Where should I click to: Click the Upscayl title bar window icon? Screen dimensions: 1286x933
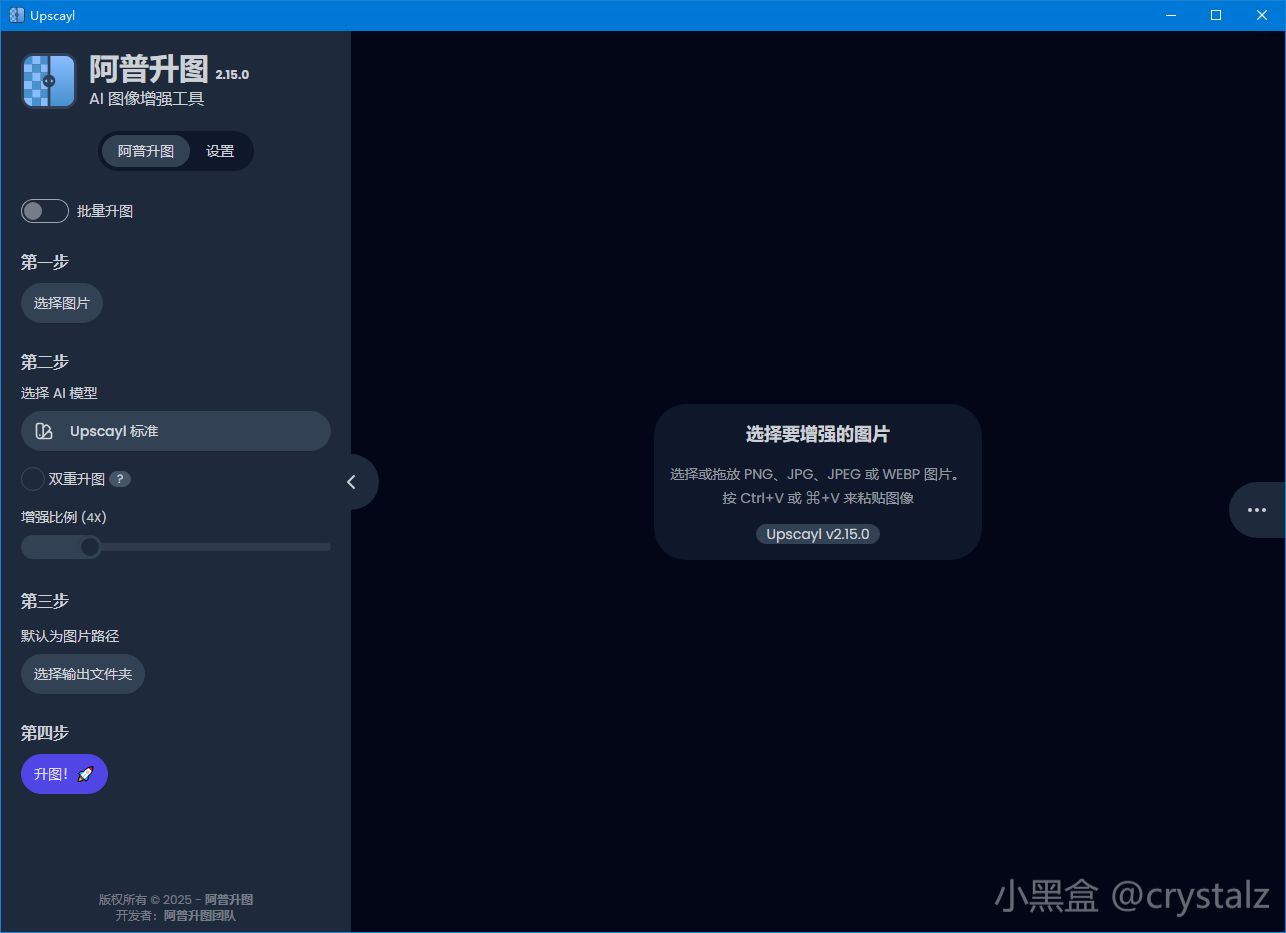(16, 15)
